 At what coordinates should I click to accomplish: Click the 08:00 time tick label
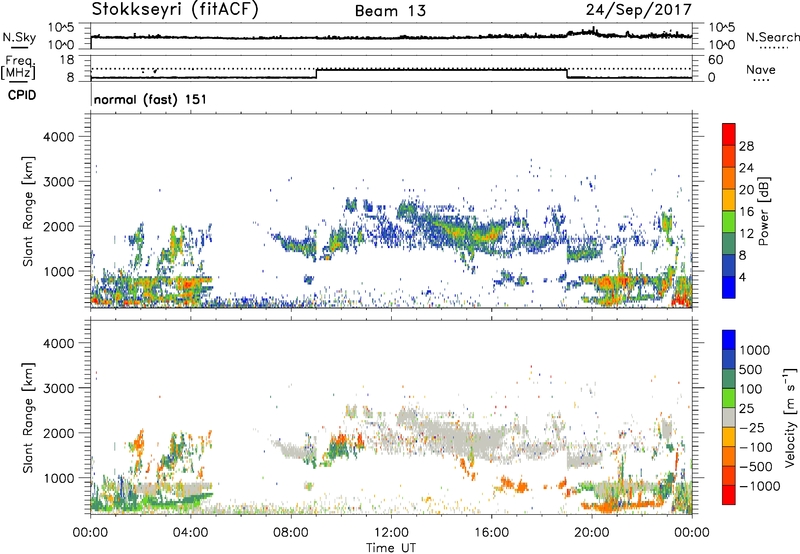291,533
